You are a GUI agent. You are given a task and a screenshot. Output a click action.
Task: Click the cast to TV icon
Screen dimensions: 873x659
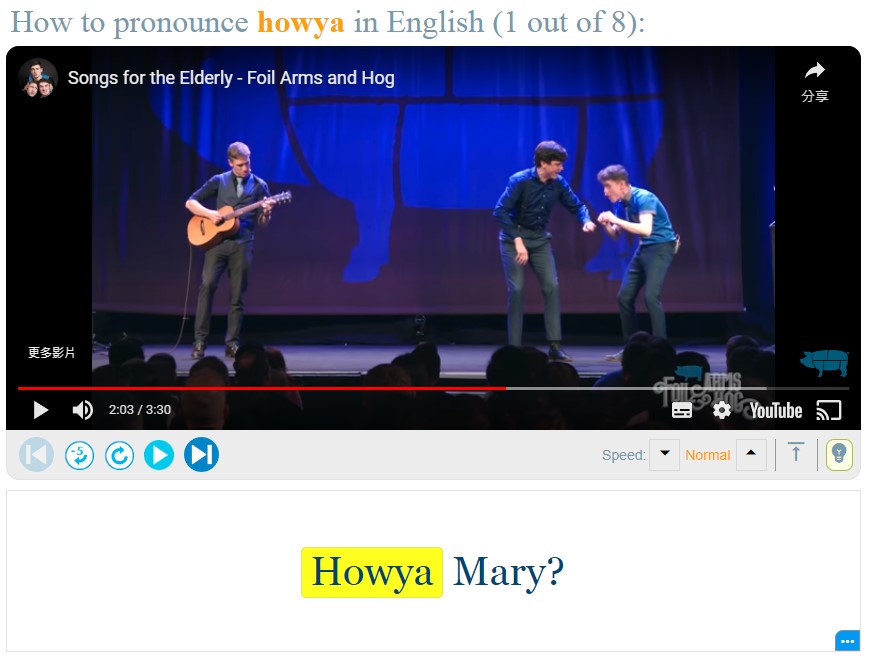(828, 411)
